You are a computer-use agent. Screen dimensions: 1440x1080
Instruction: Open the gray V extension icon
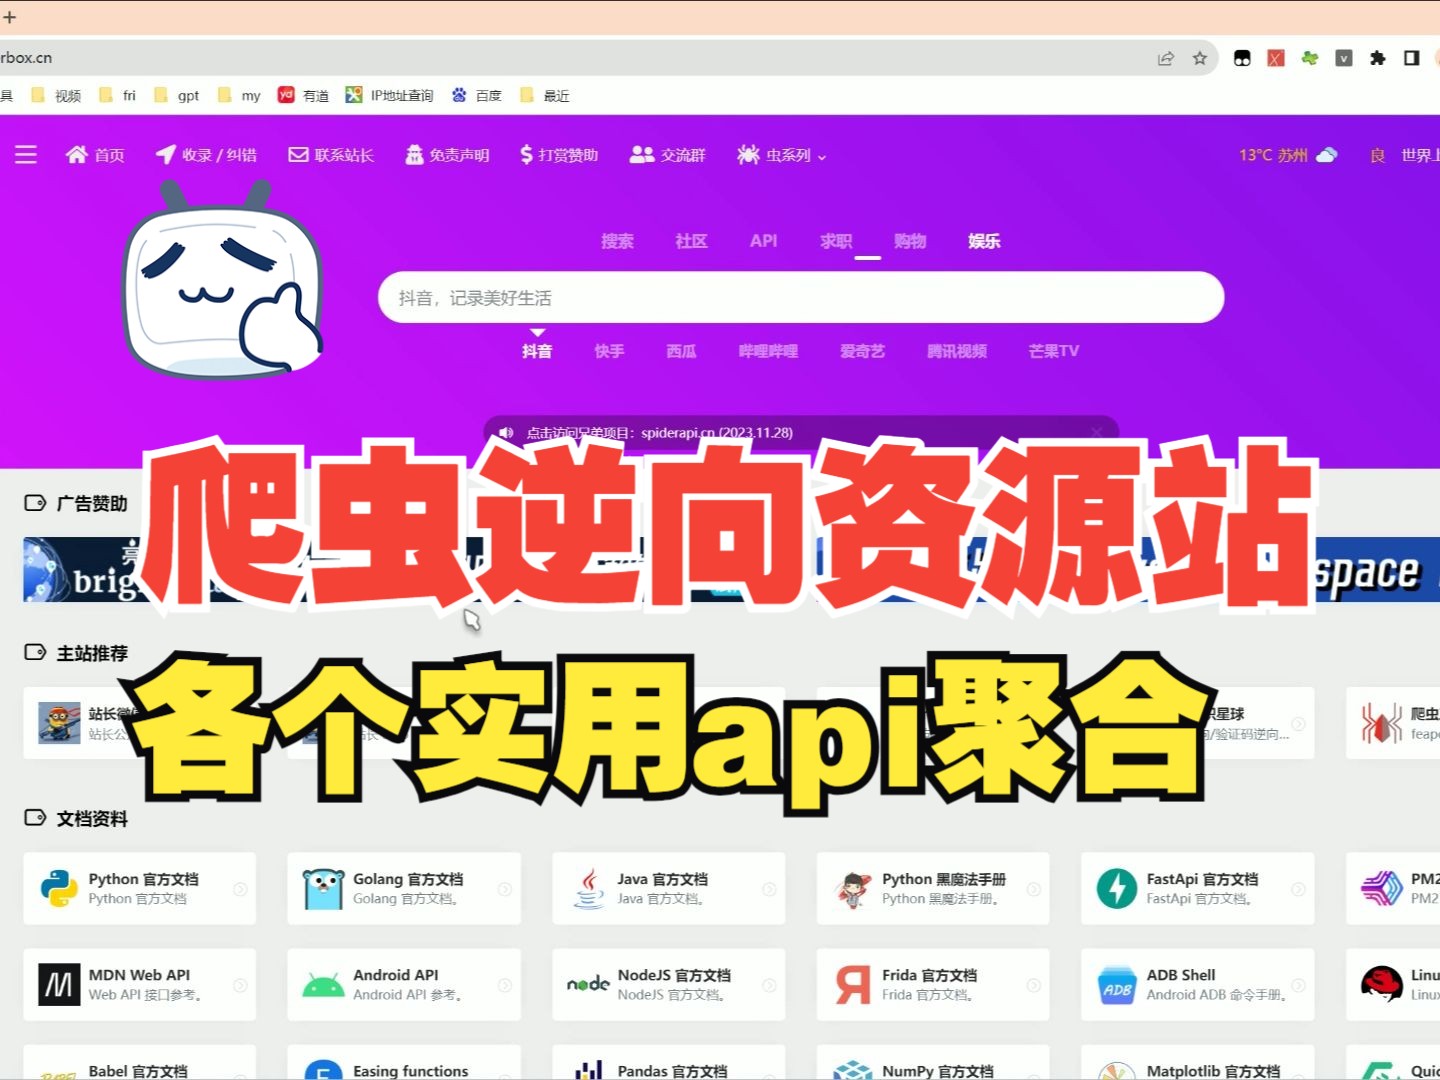(x=1344, y=58)
